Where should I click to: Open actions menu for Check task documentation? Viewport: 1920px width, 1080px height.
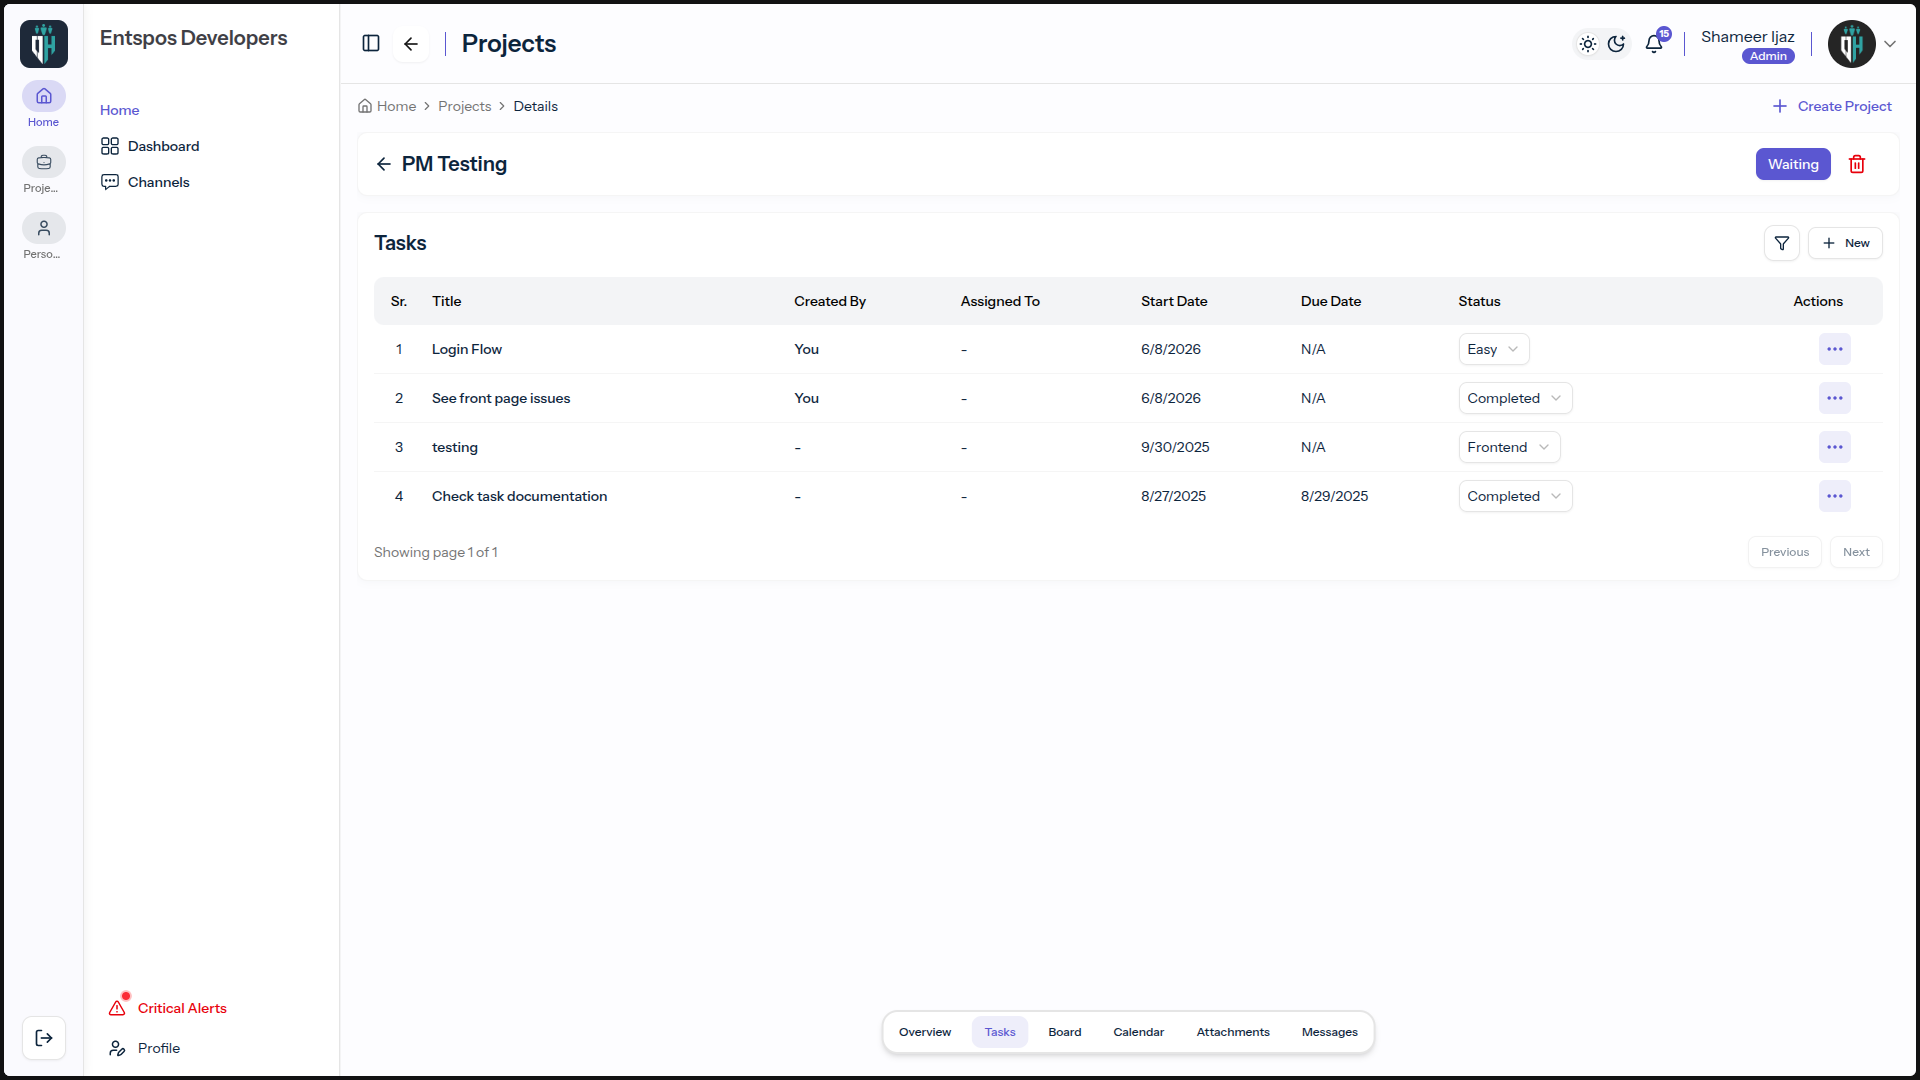(x=1835, y=496)
